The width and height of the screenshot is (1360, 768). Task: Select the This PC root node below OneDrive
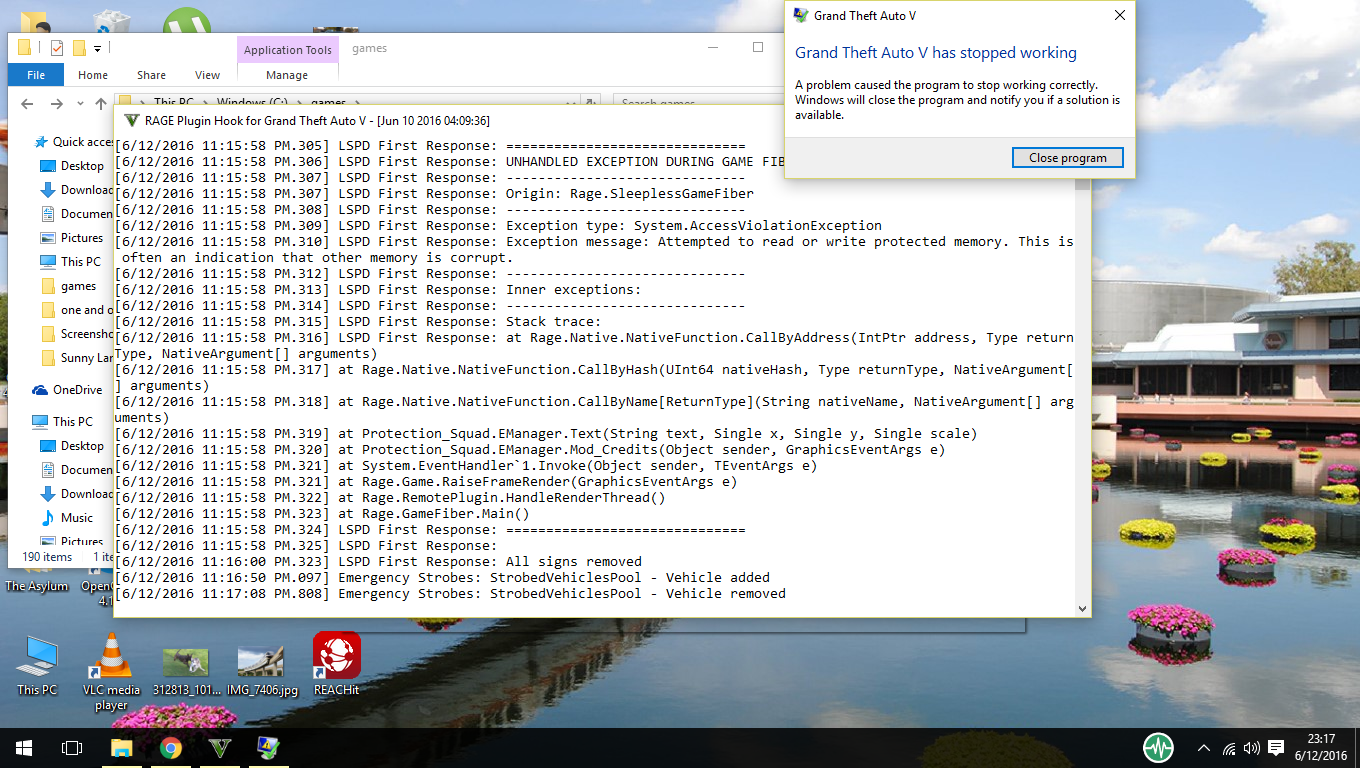tap(62, 422)
